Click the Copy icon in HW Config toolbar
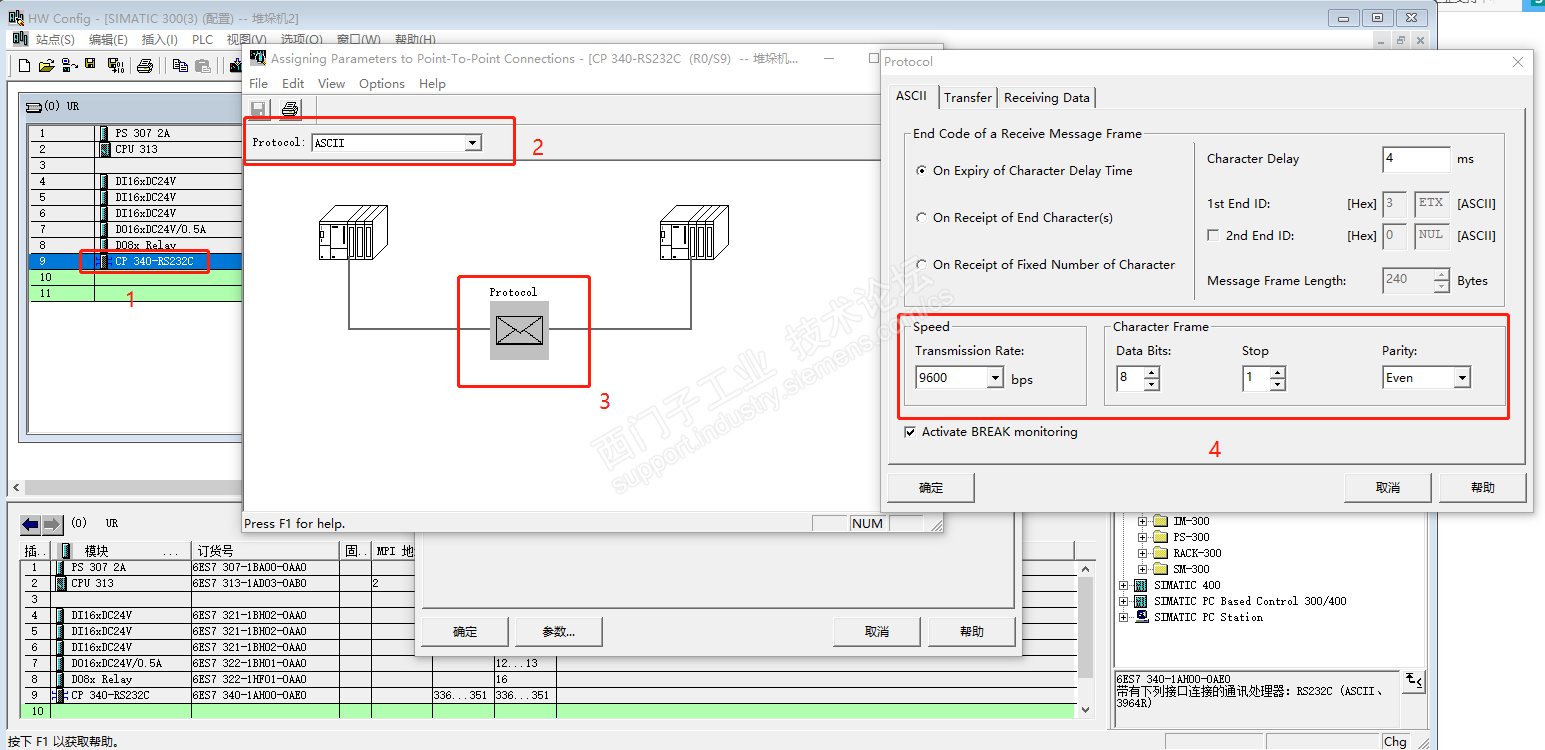 (180, 66)
